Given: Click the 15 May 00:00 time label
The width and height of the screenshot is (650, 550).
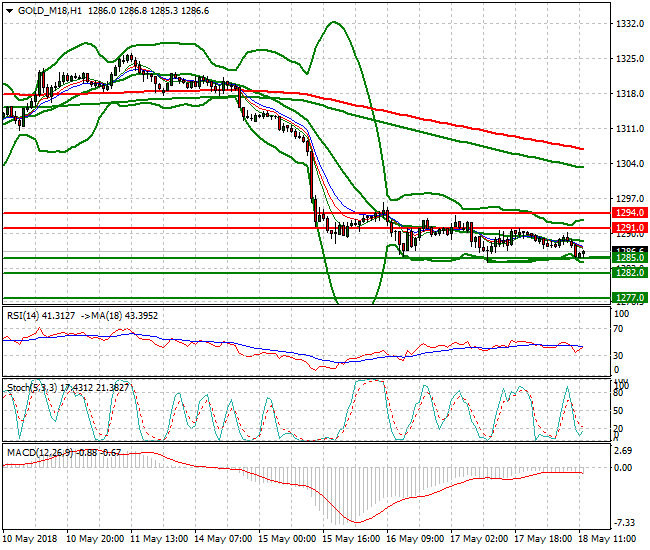Looking at the screenshot, I should click(287, 539).
